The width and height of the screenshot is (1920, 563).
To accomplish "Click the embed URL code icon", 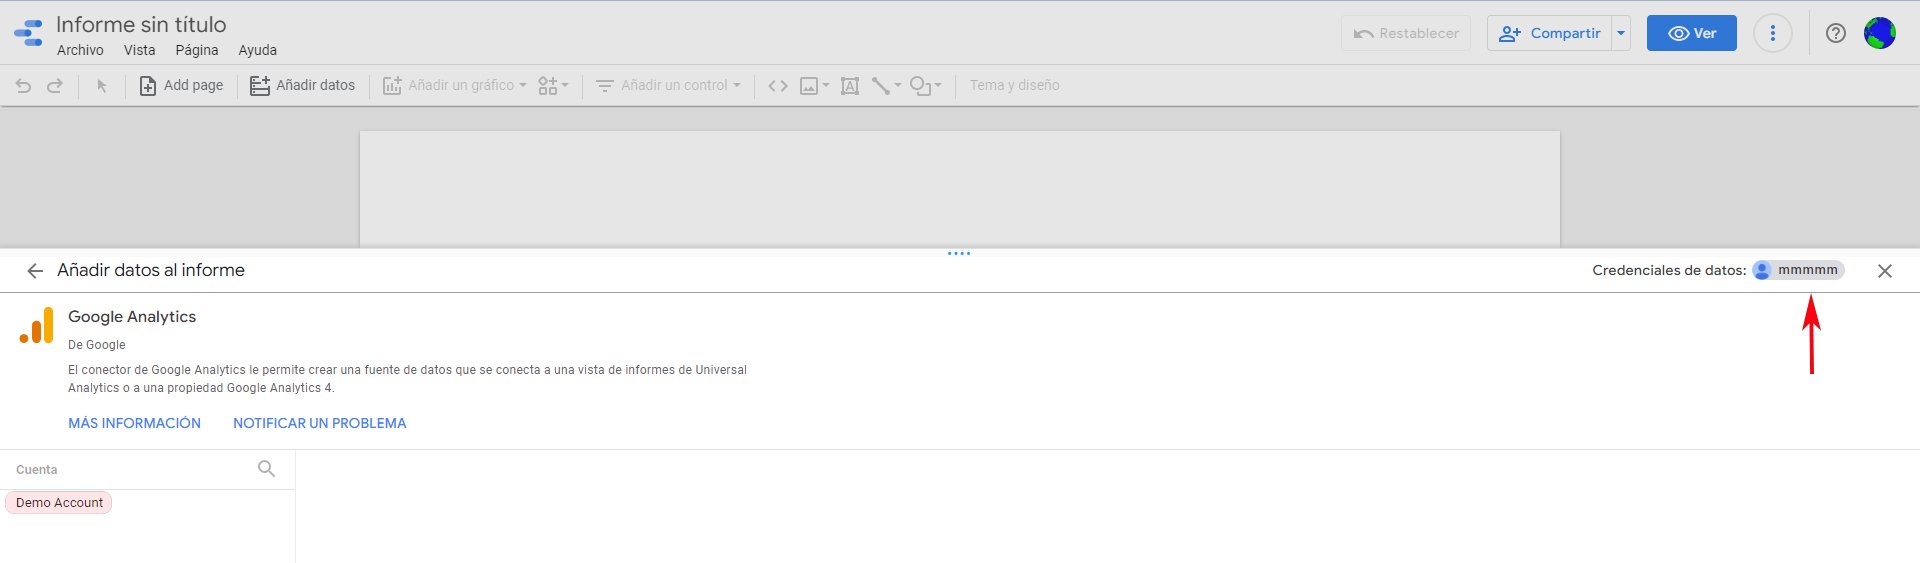I will tap(778, 86).
